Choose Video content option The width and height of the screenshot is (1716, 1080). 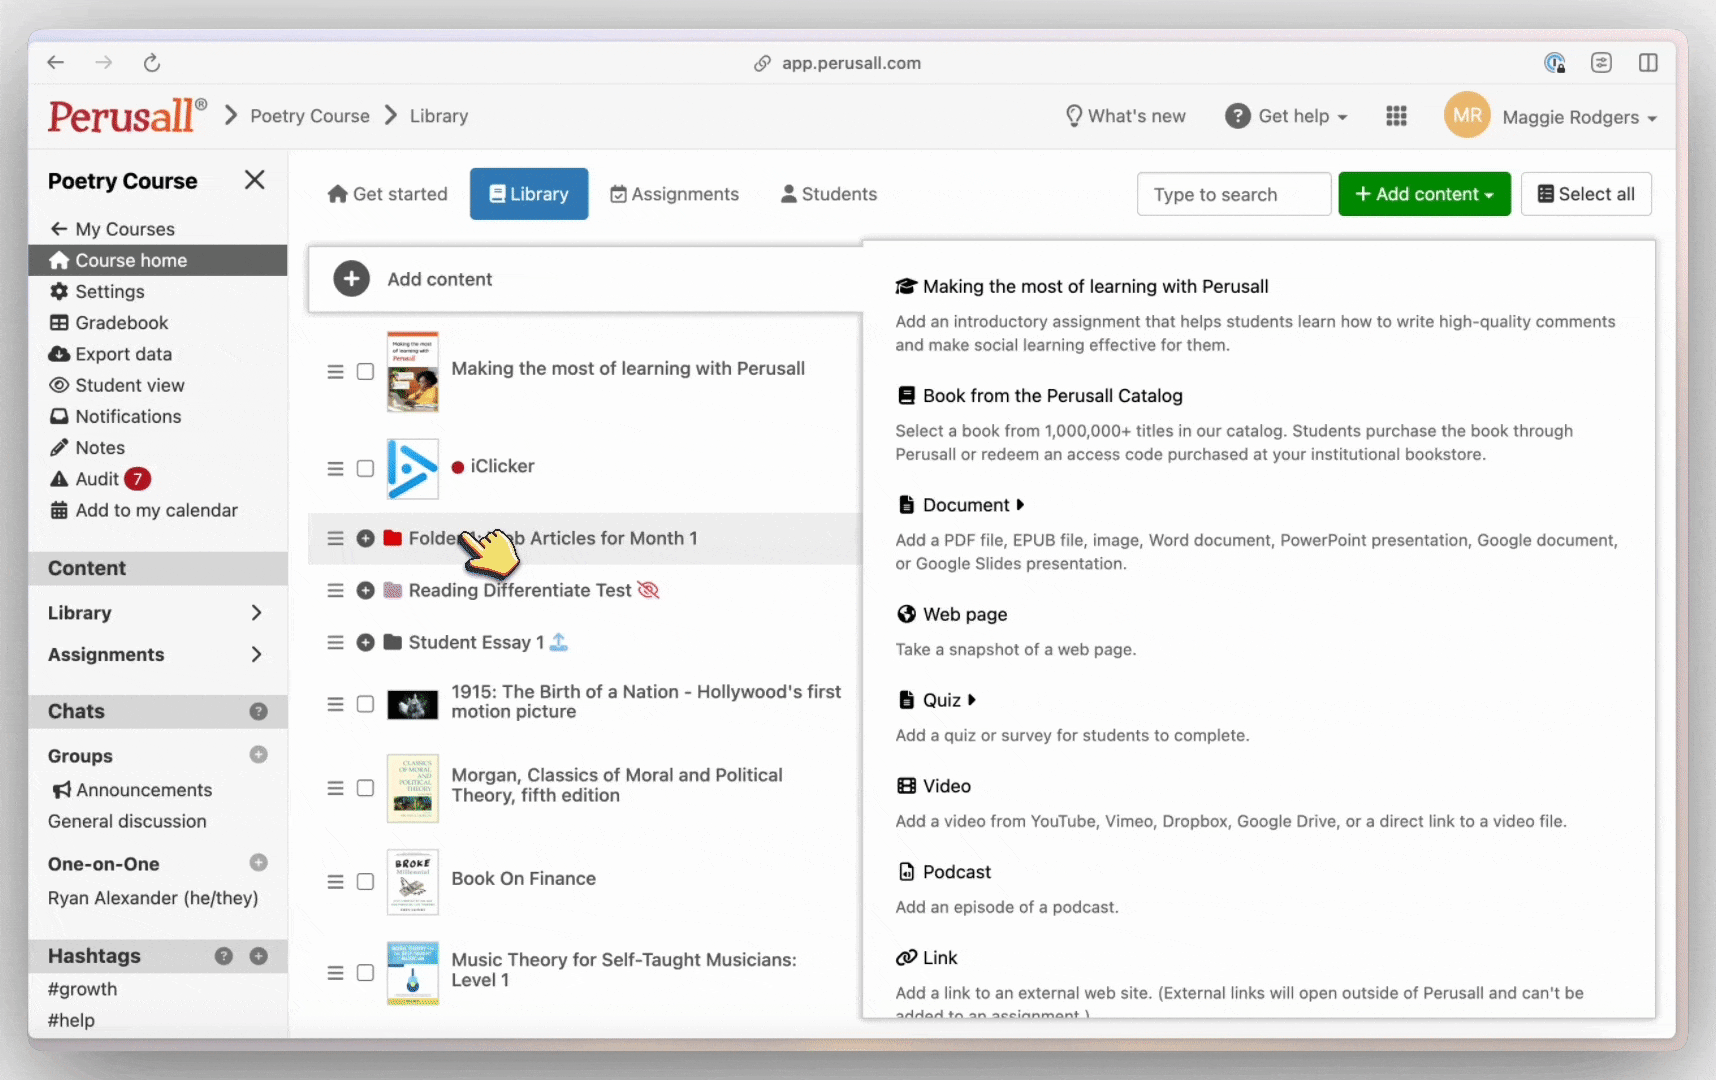934,786
